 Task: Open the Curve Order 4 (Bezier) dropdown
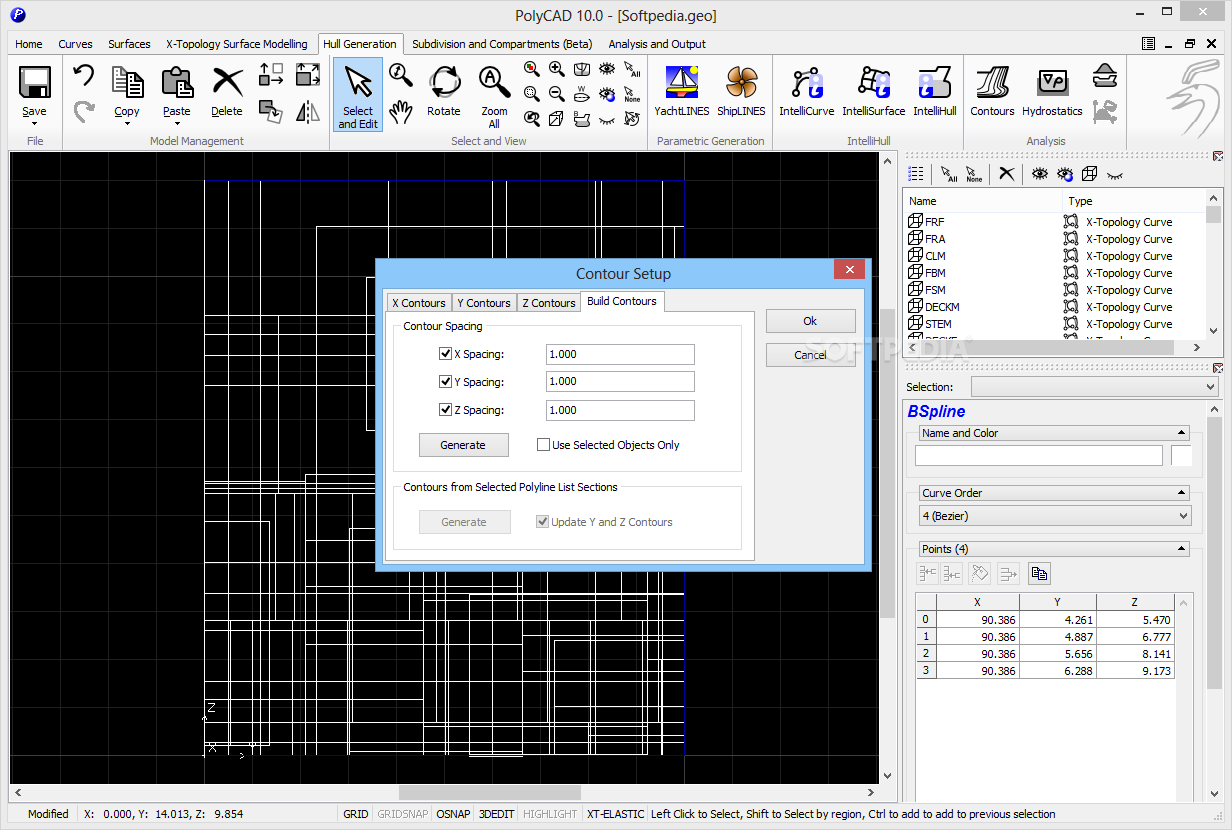(x=1055, y=516)
